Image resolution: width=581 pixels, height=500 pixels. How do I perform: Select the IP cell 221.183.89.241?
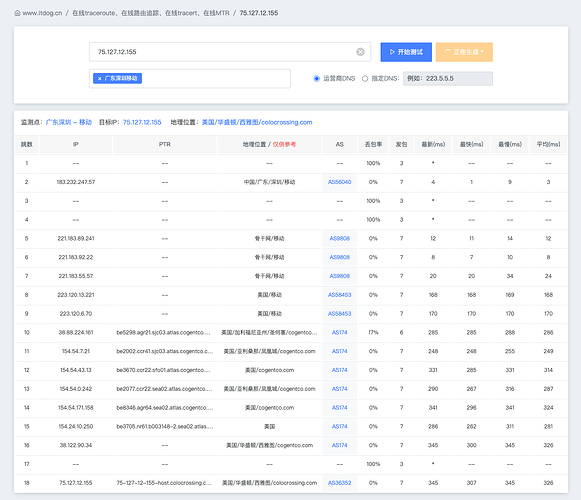(x=76, y=238)
